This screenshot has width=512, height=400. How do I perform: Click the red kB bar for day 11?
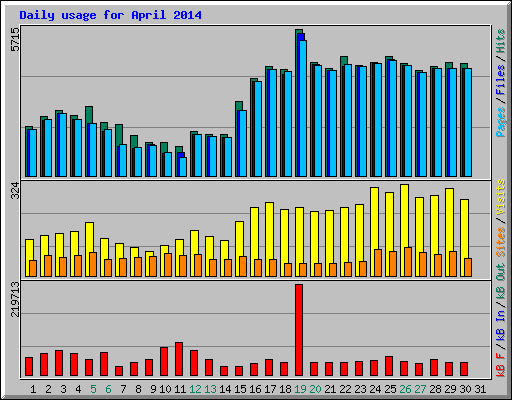(179, 359)
